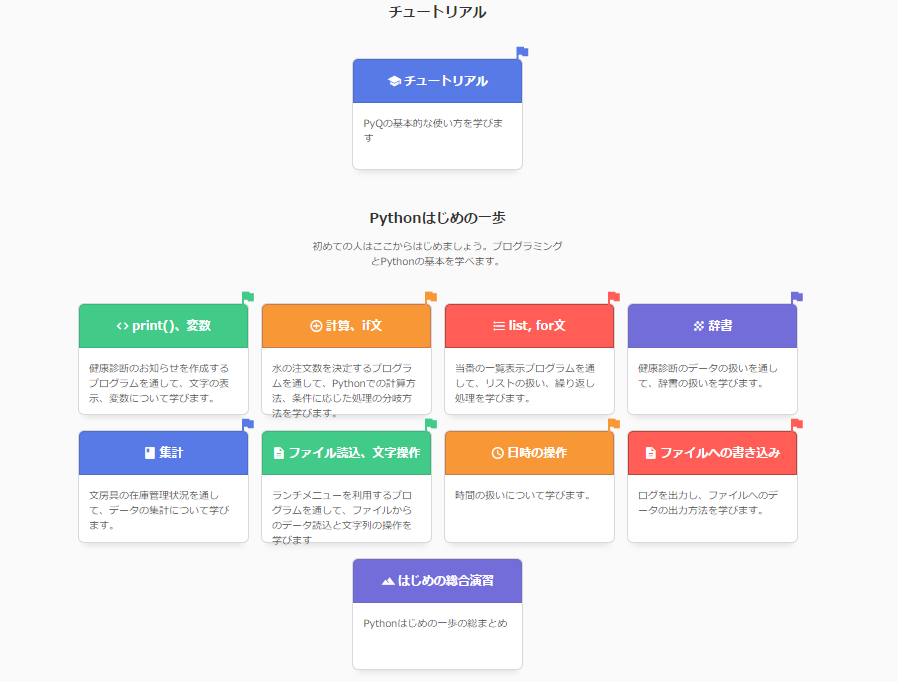Click the list icon on list, for文 card

499,326
